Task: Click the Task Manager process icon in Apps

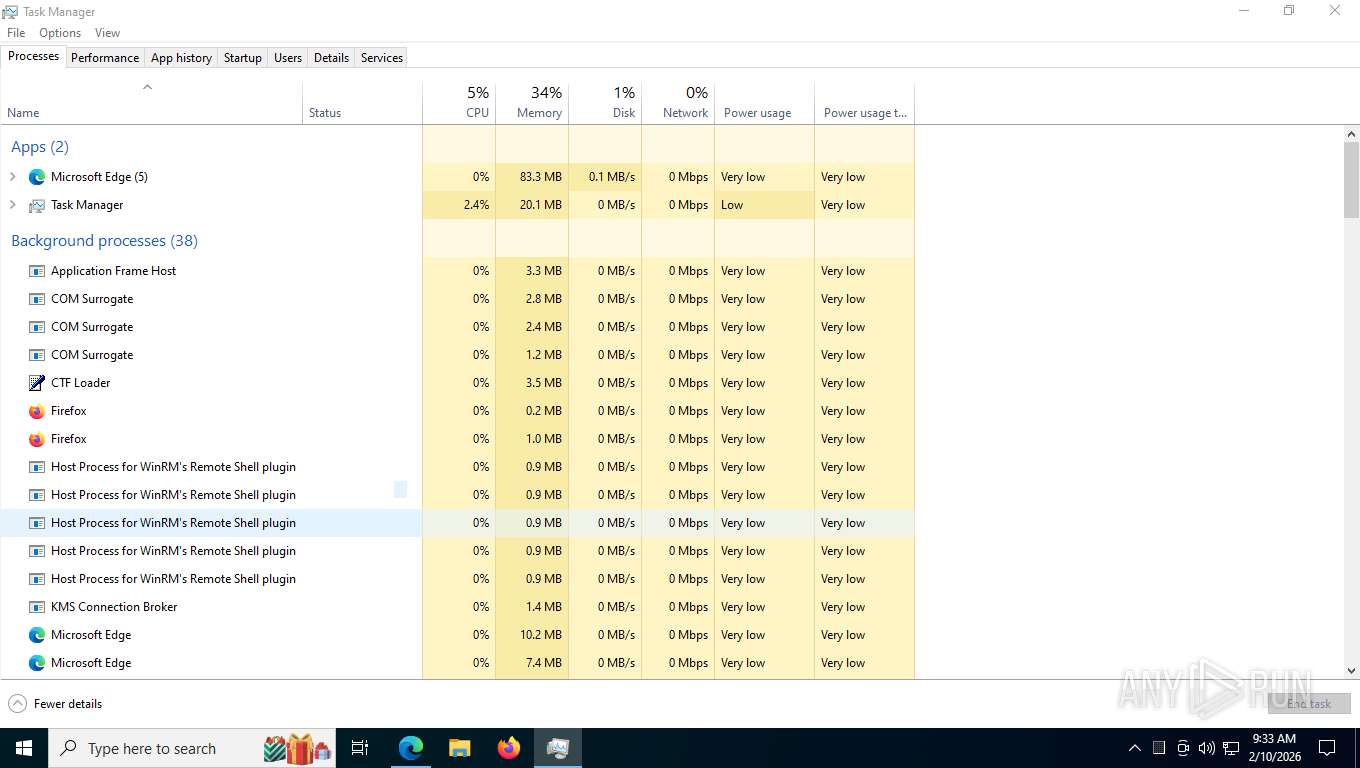Action: pos(37,205)
